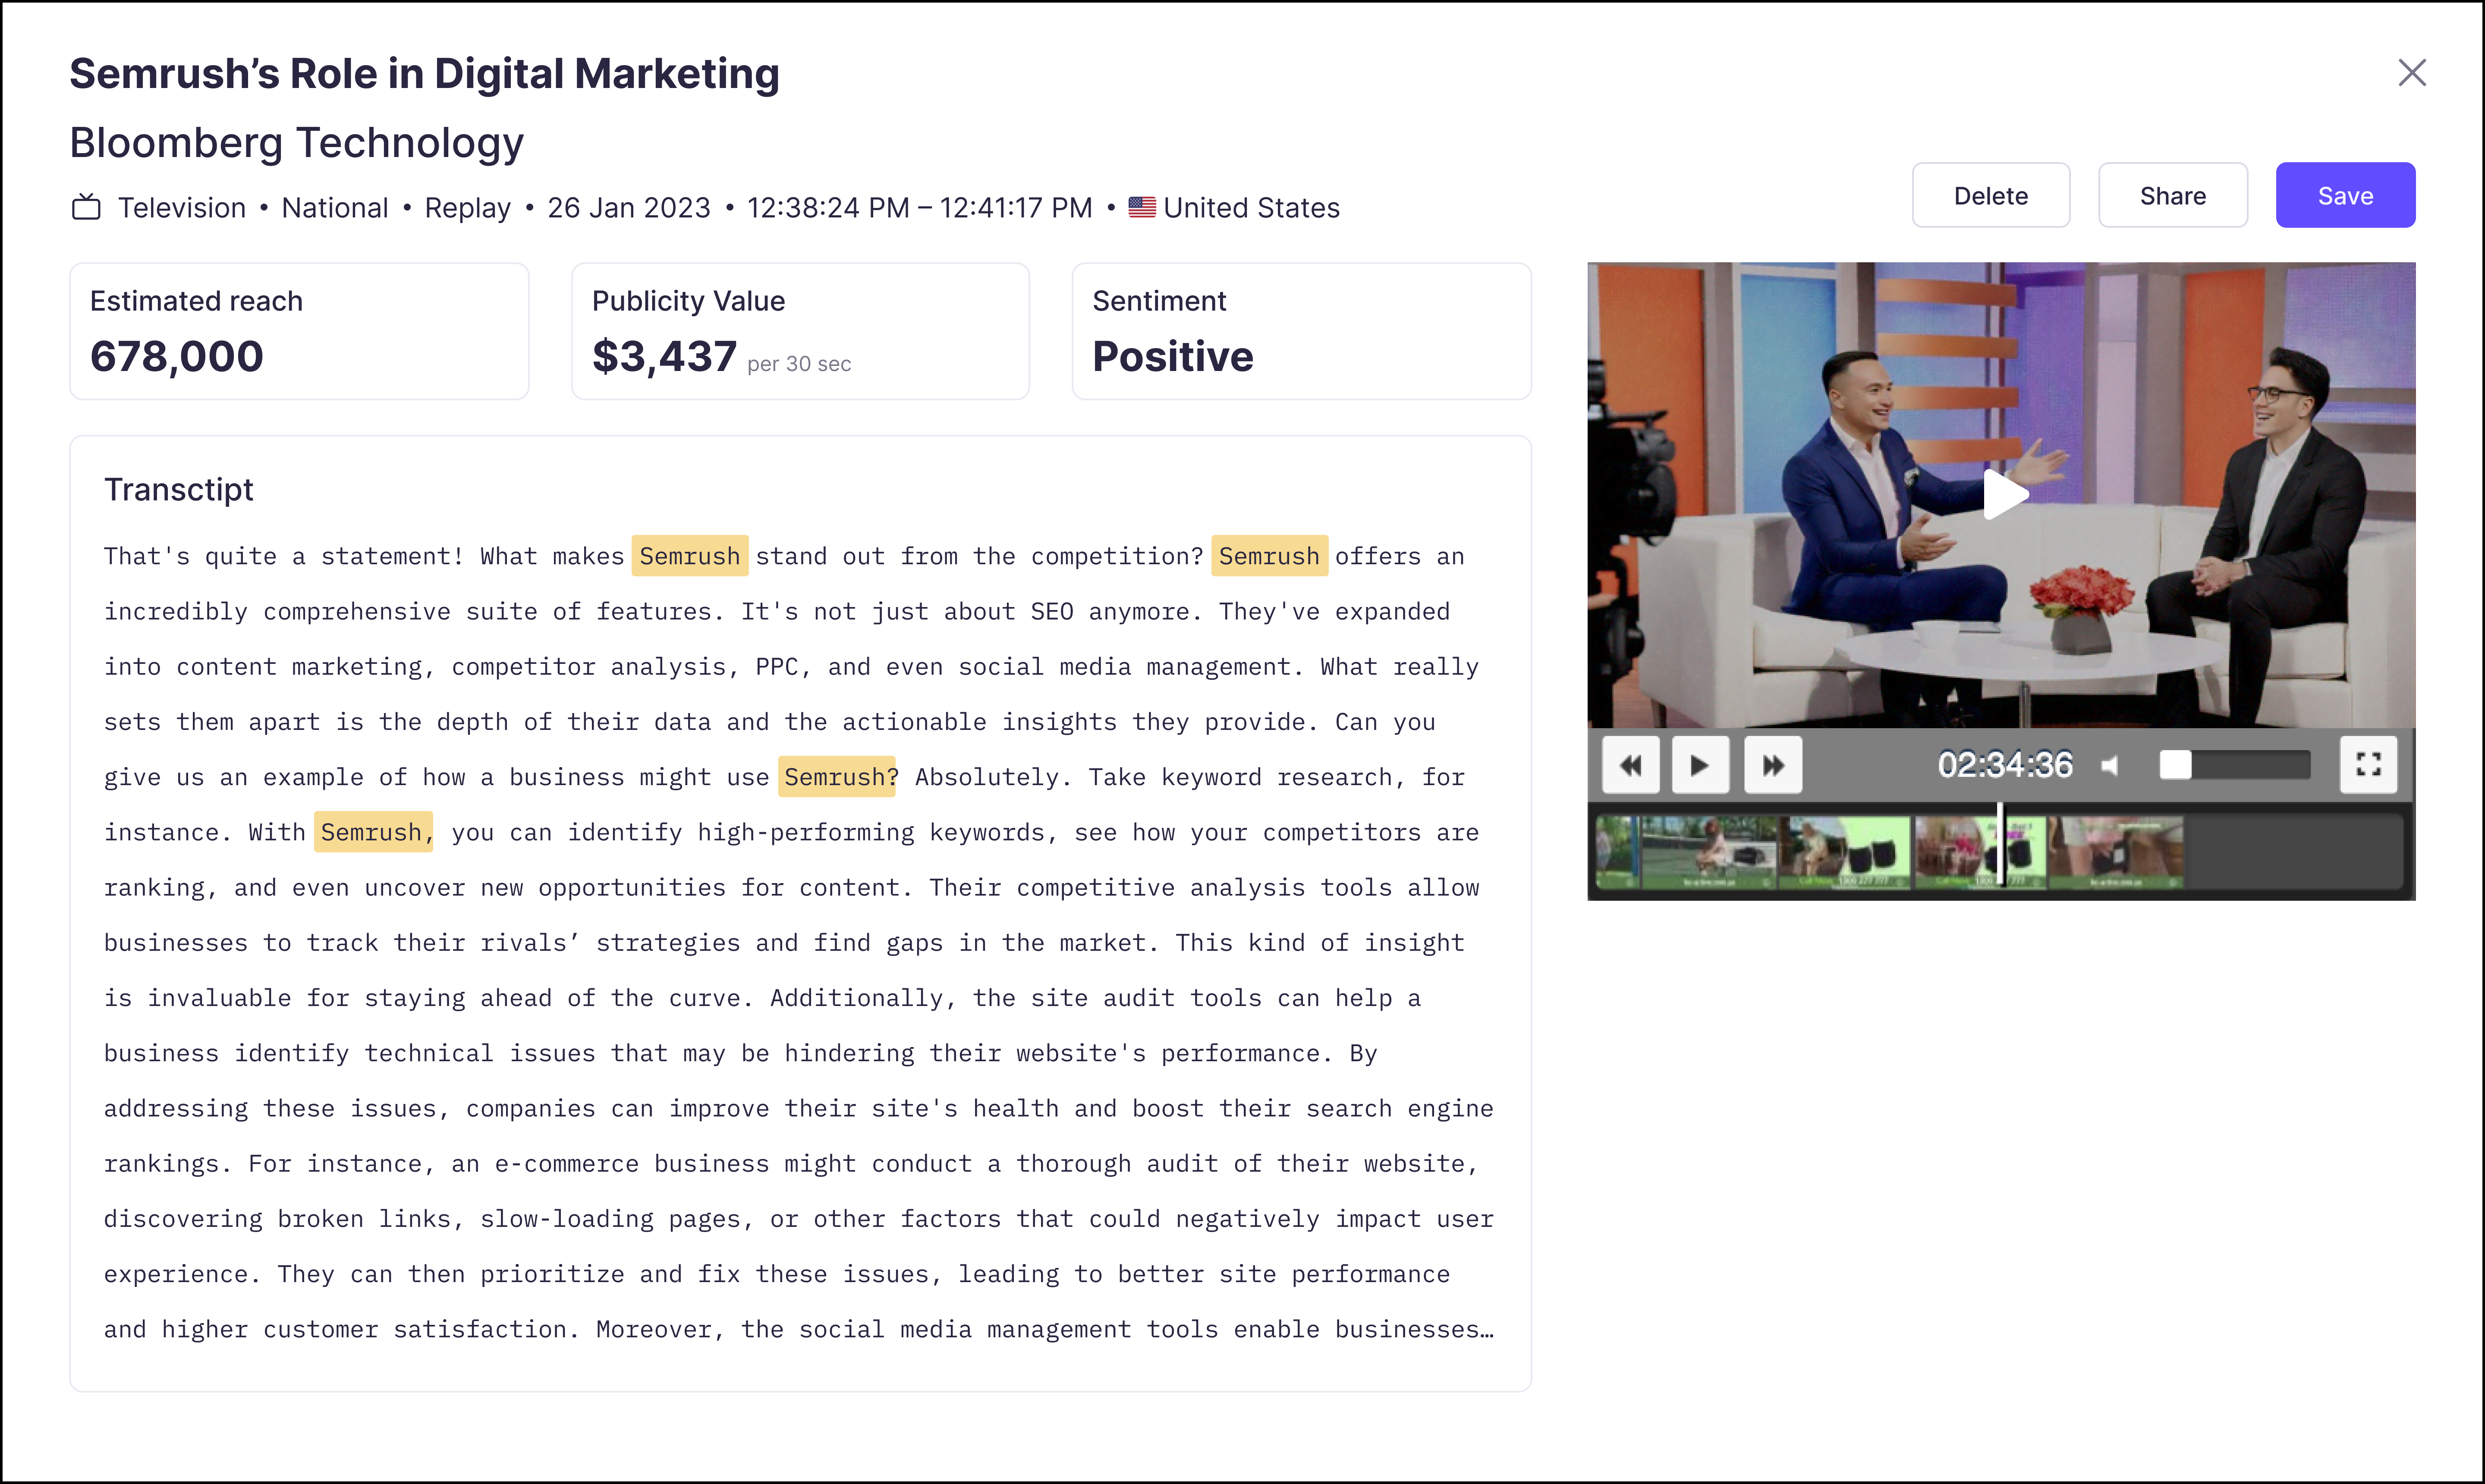The height and width of the screenshot is (1484, 2485).
Task: Click first highlighted Semrush keyword in transcript
Action: coord(689,556)
